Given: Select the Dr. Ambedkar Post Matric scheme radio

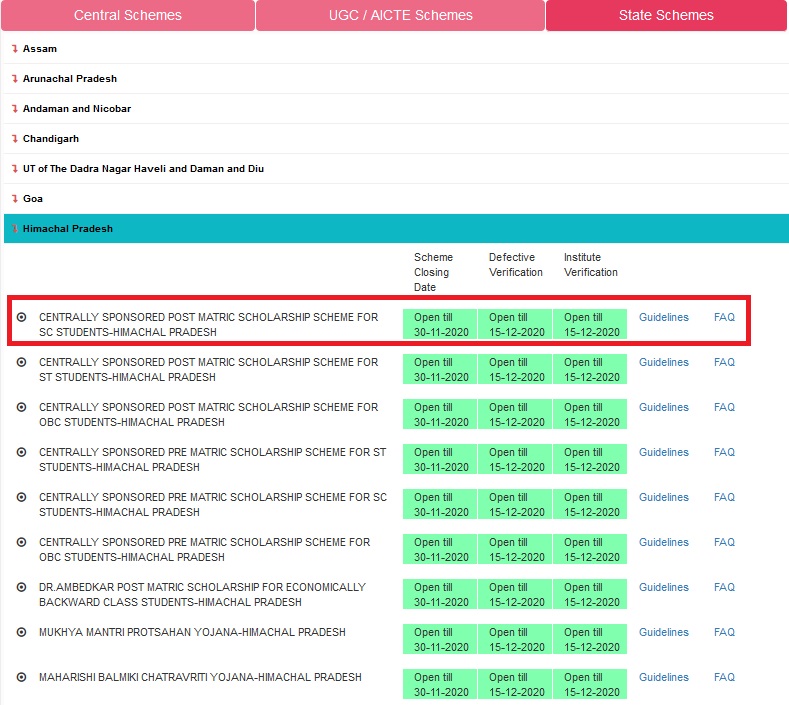Looking at the screenshot, I should (x=21, y=587).
